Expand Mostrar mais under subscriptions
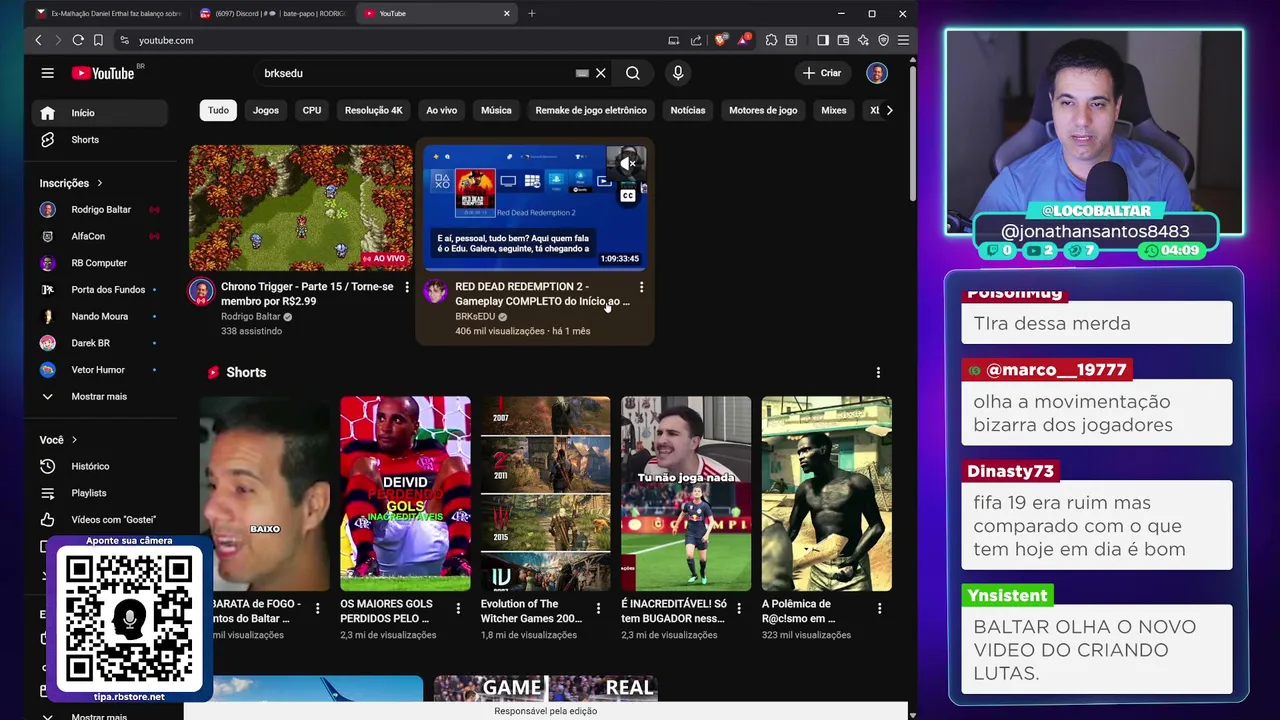Screen dimensions: 1280x720 (100, 396)
